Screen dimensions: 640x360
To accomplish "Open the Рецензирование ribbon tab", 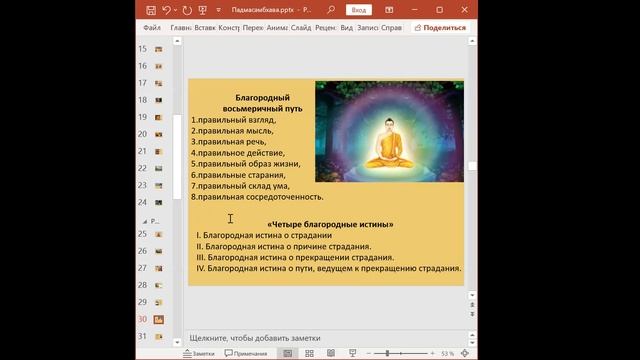I will (325, 28).
